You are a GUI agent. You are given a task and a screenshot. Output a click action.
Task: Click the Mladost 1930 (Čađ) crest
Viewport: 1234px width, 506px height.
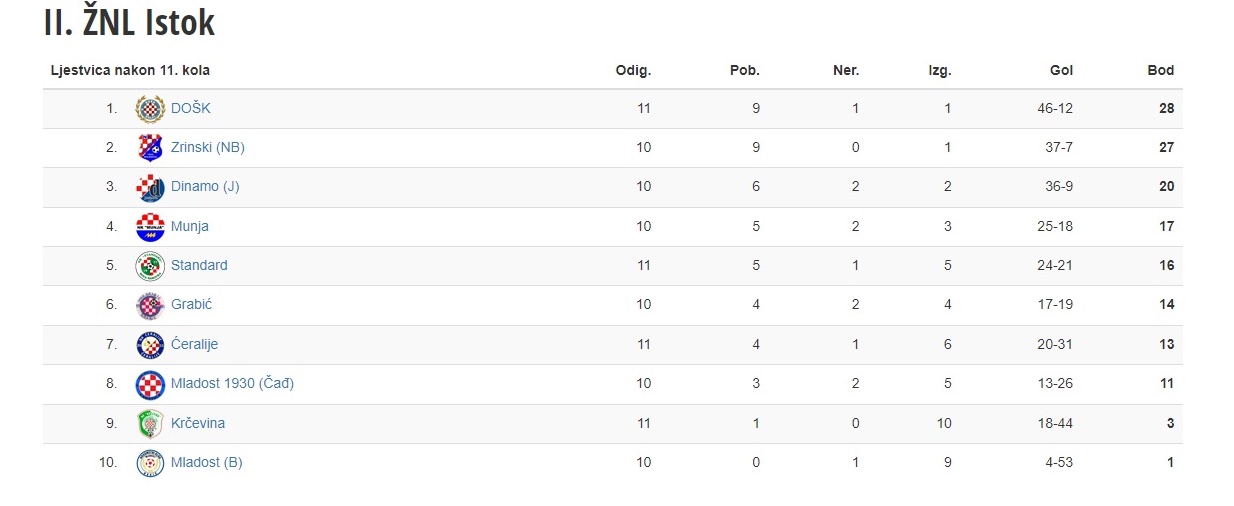click(x=150, y=384)
